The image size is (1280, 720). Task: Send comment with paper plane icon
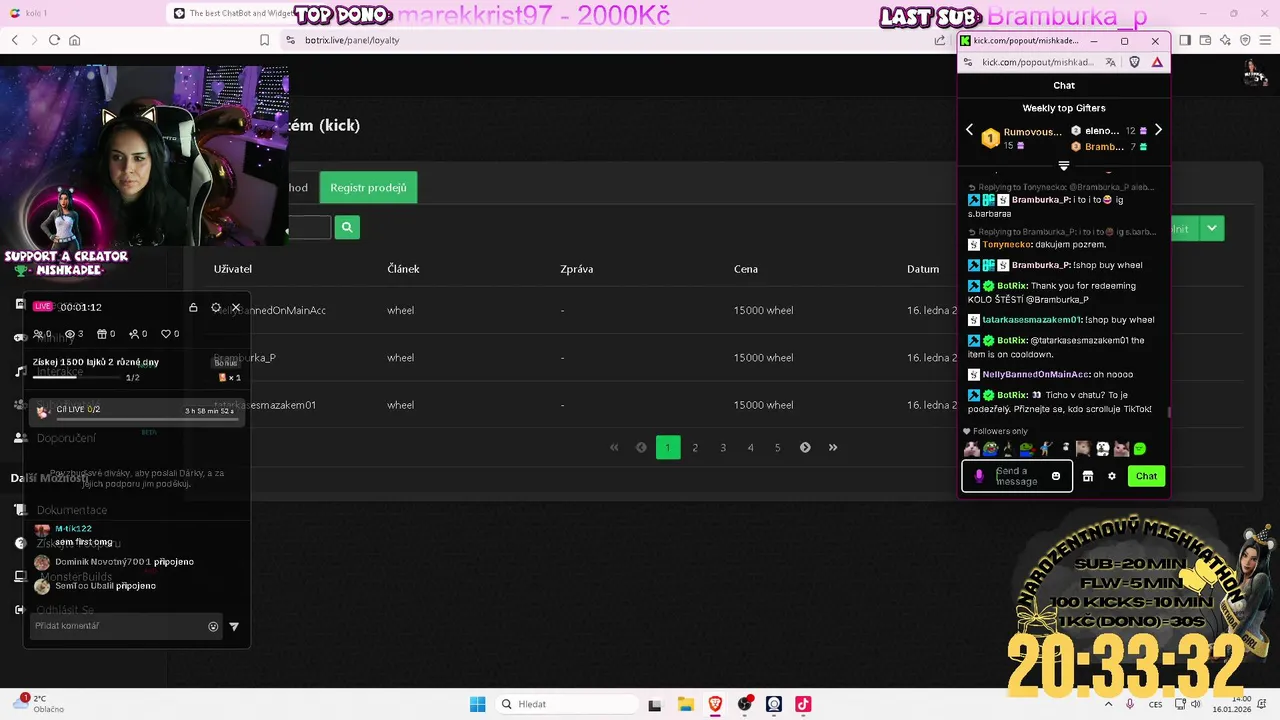pos(234,626)
